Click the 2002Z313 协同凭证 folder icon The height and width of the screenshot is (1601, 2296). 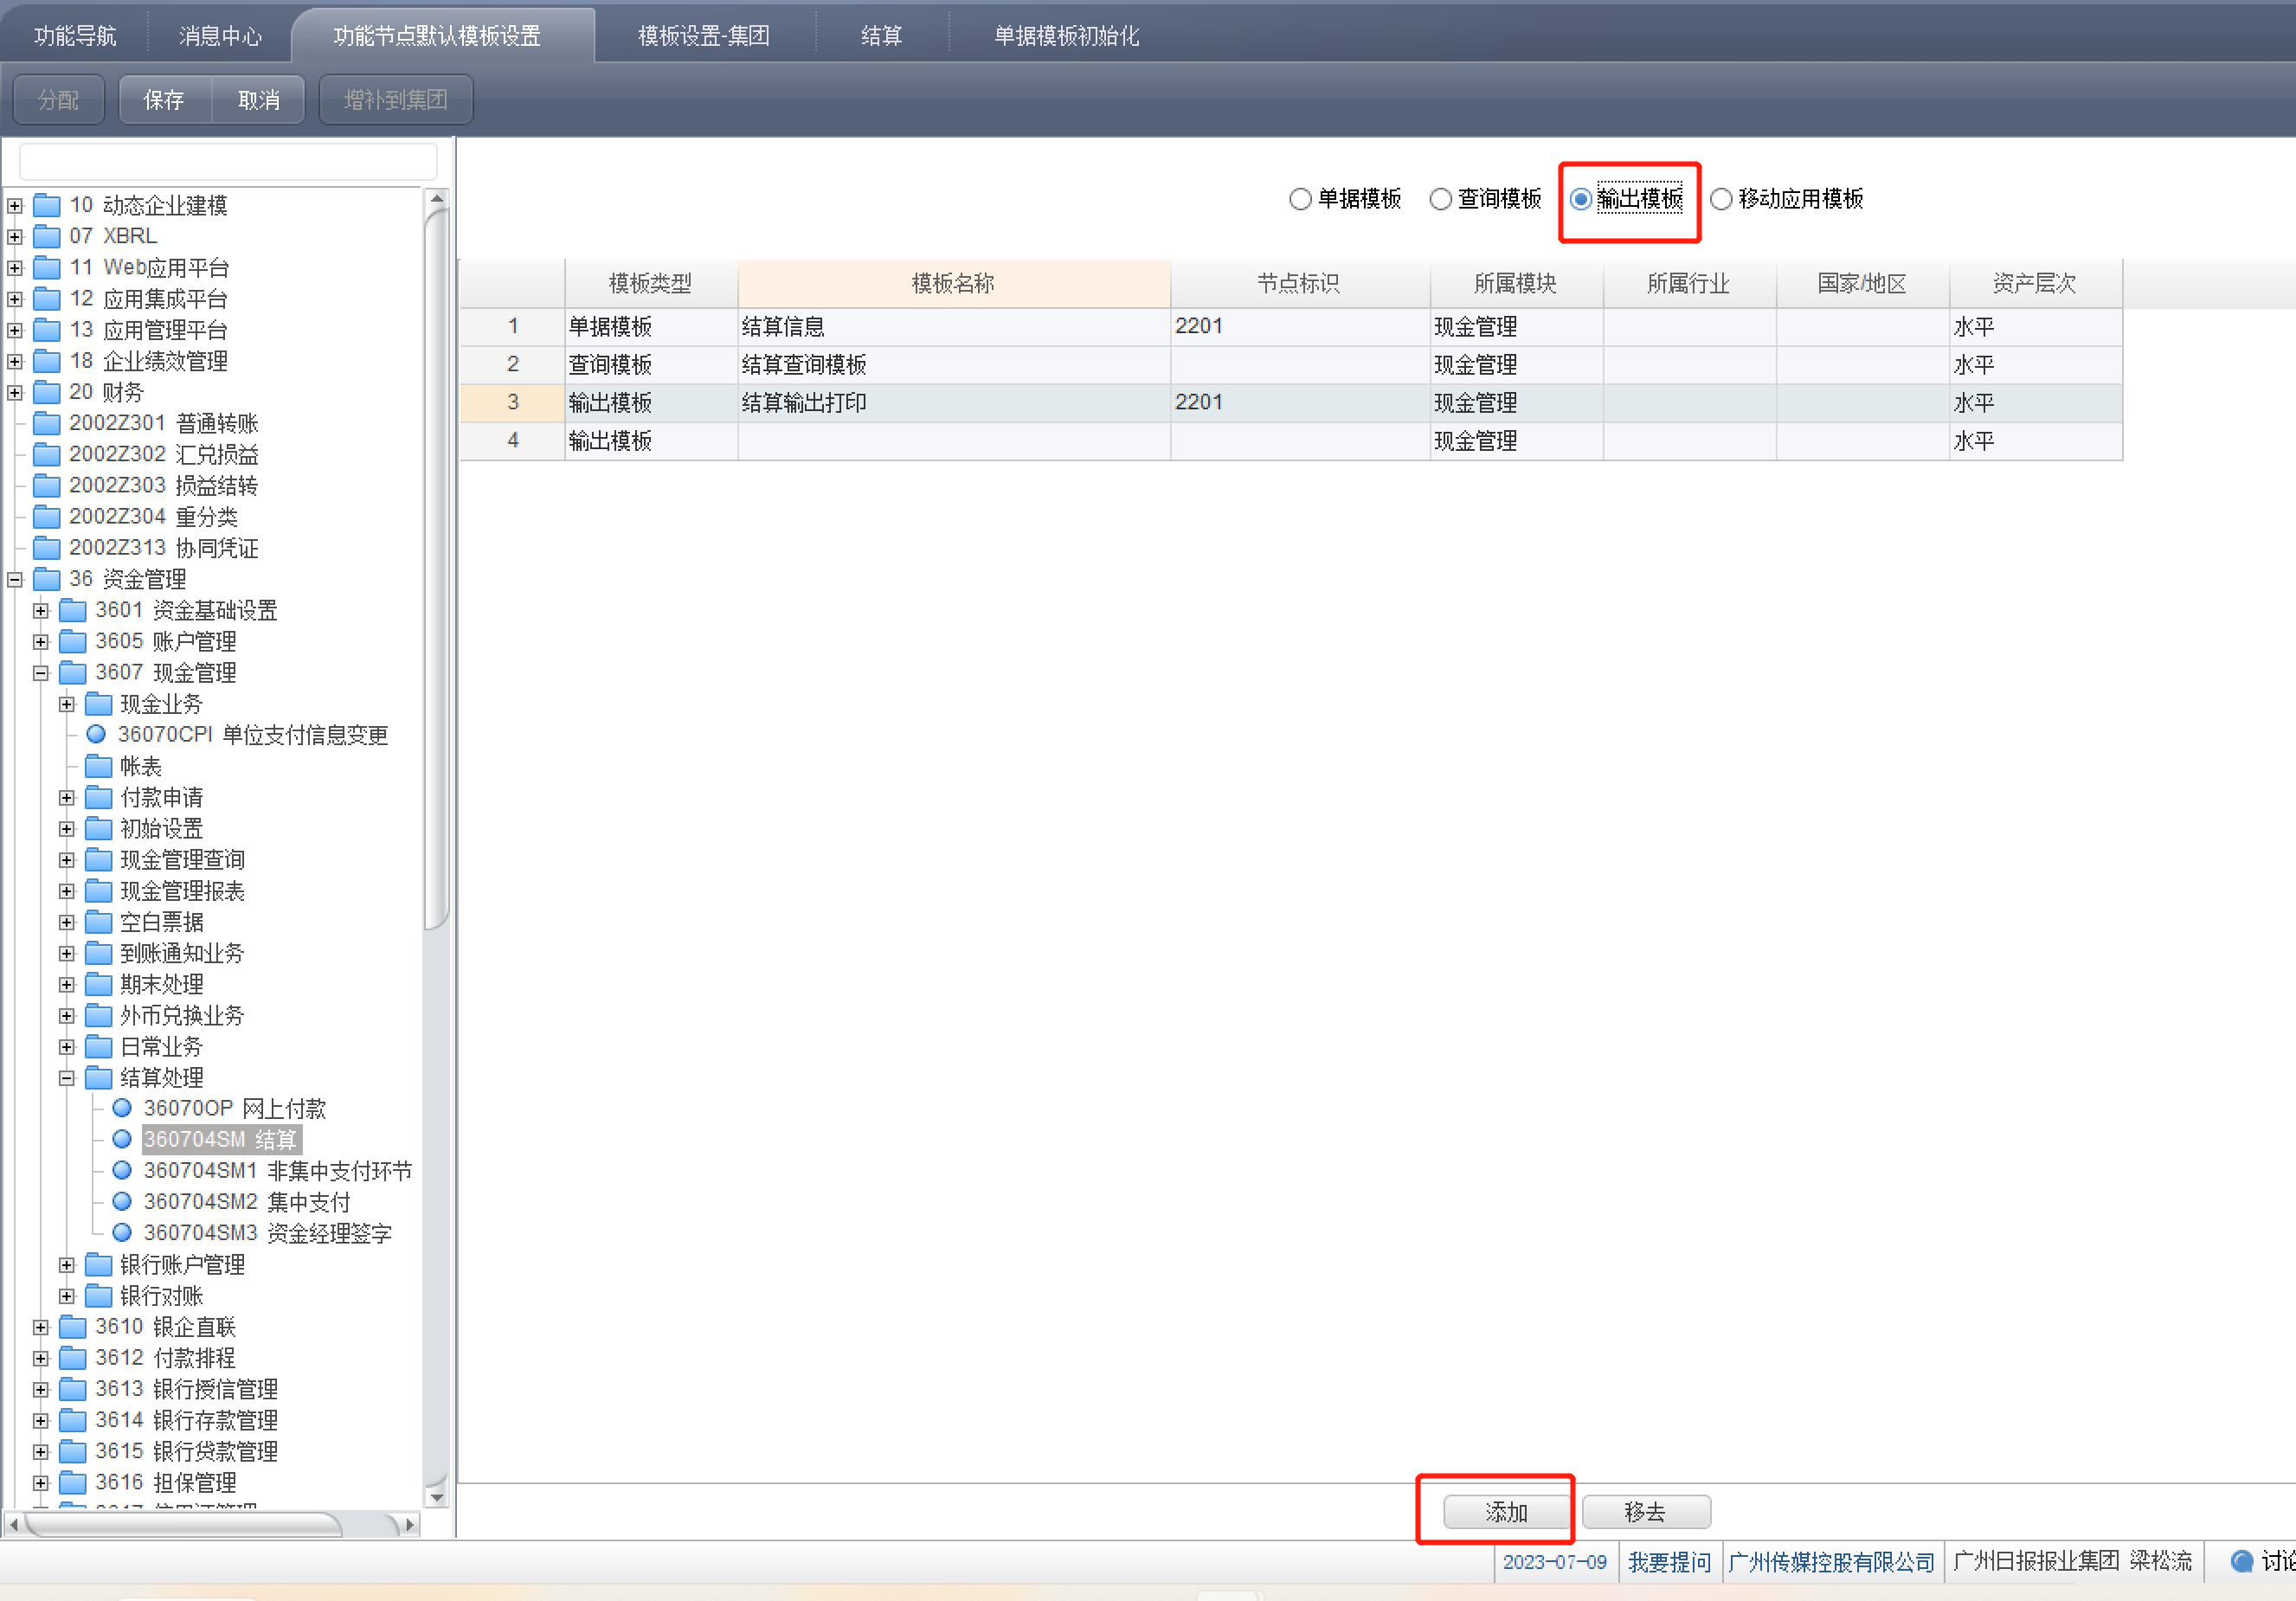(47, 548)
